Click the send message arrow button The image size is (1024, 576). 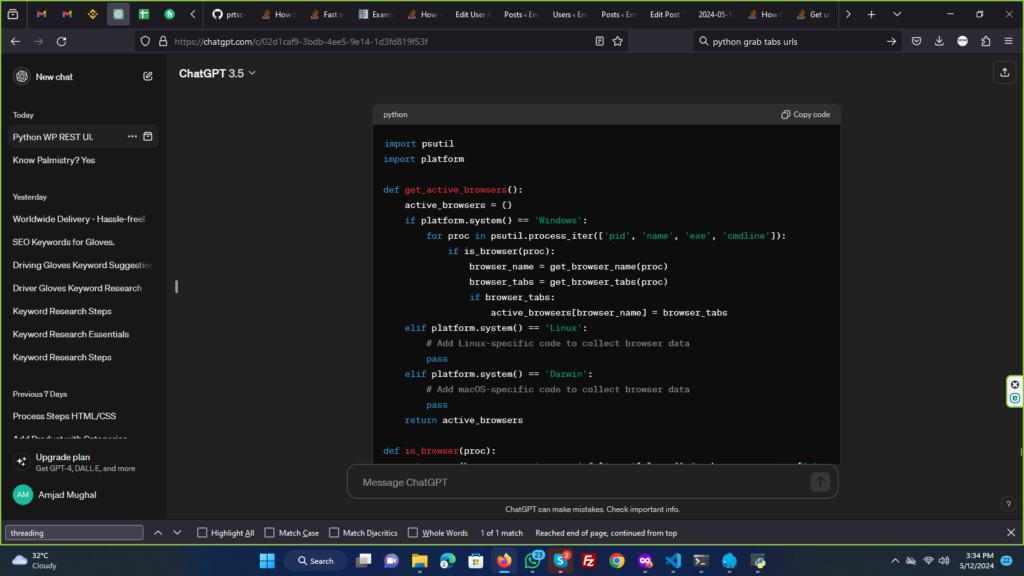pos(820,482)
